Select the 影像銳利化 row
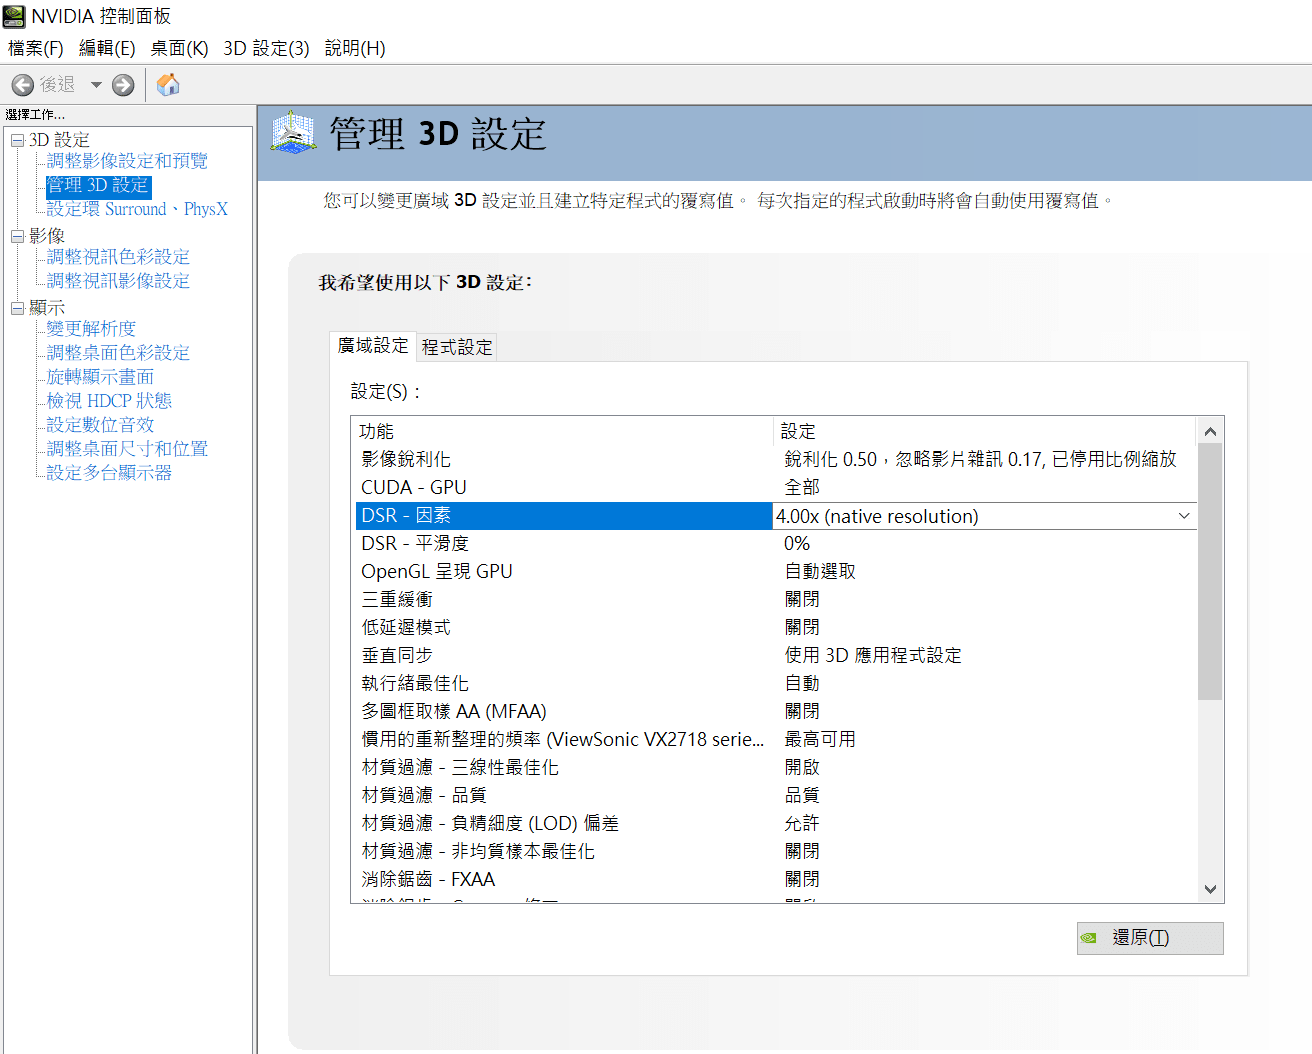Image resolution: width=1312 pixels, height=1054 pixels. [x=775, y=459]
